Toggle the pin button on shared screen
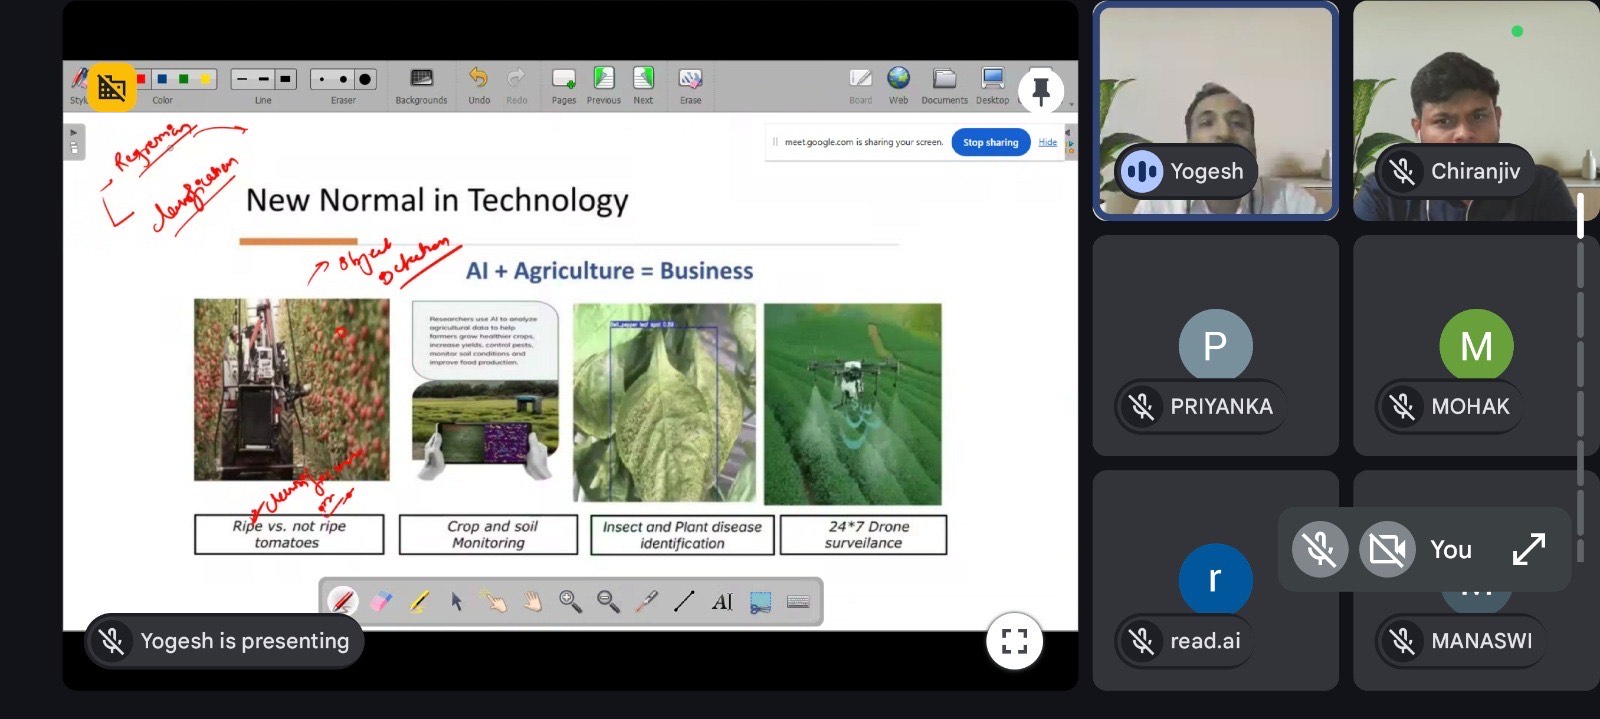Viewport: 1600px width, 719px height. (x=1040, y=90)
